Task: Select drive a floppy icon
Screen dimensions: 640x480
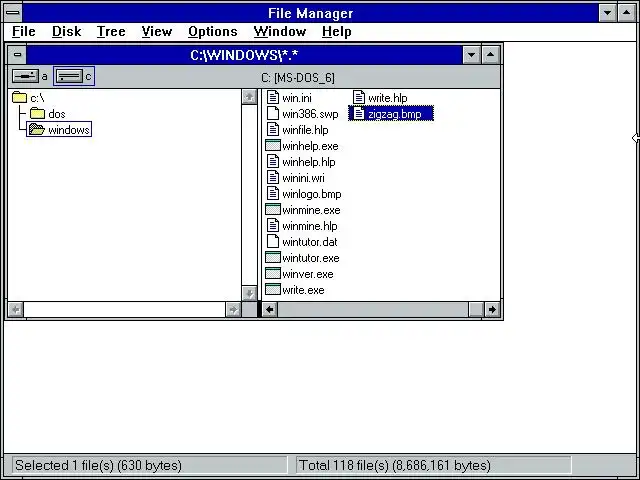Action: (25, 76)
